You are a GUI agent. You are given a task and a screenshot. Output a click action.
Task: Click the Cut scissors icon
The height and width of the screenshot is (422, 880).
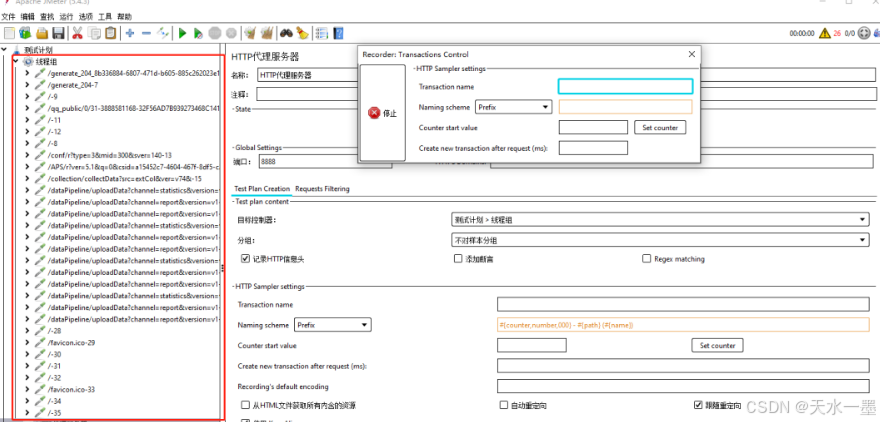[x=77, y=33]
